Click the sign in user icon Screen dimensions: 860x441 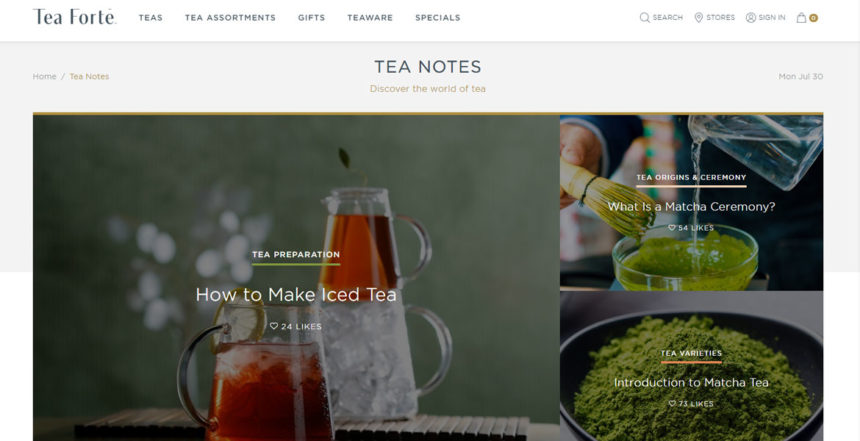751,18
